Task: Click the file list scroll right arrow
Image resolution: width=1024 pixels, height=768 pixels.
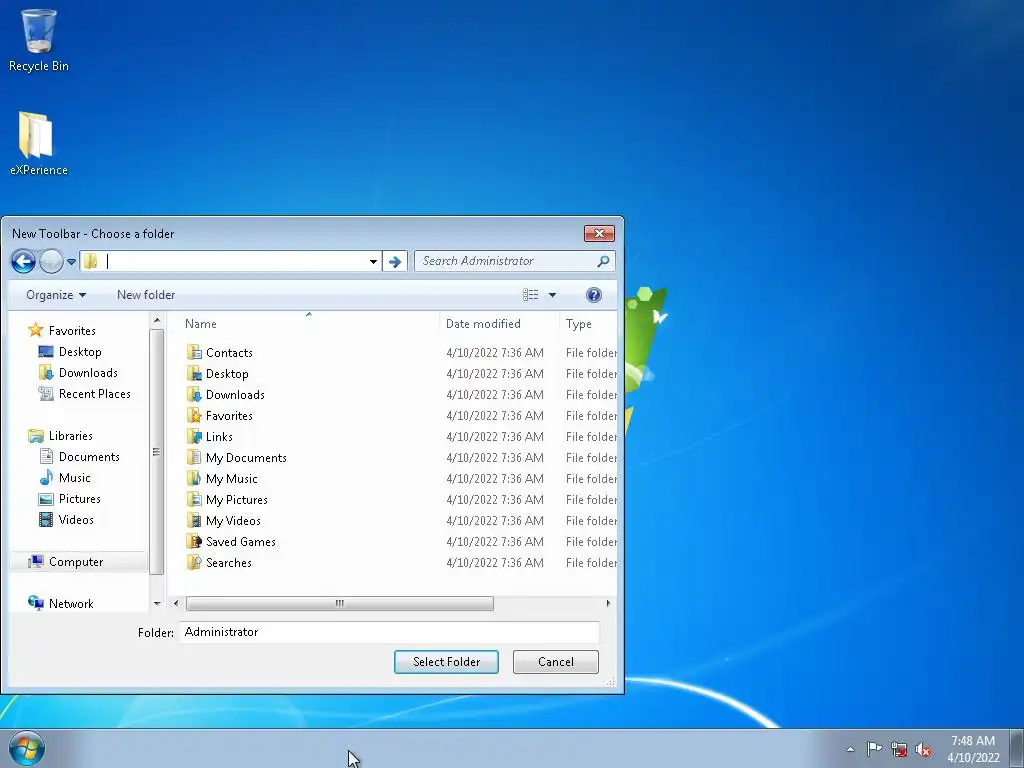Action: click(608, 603)
